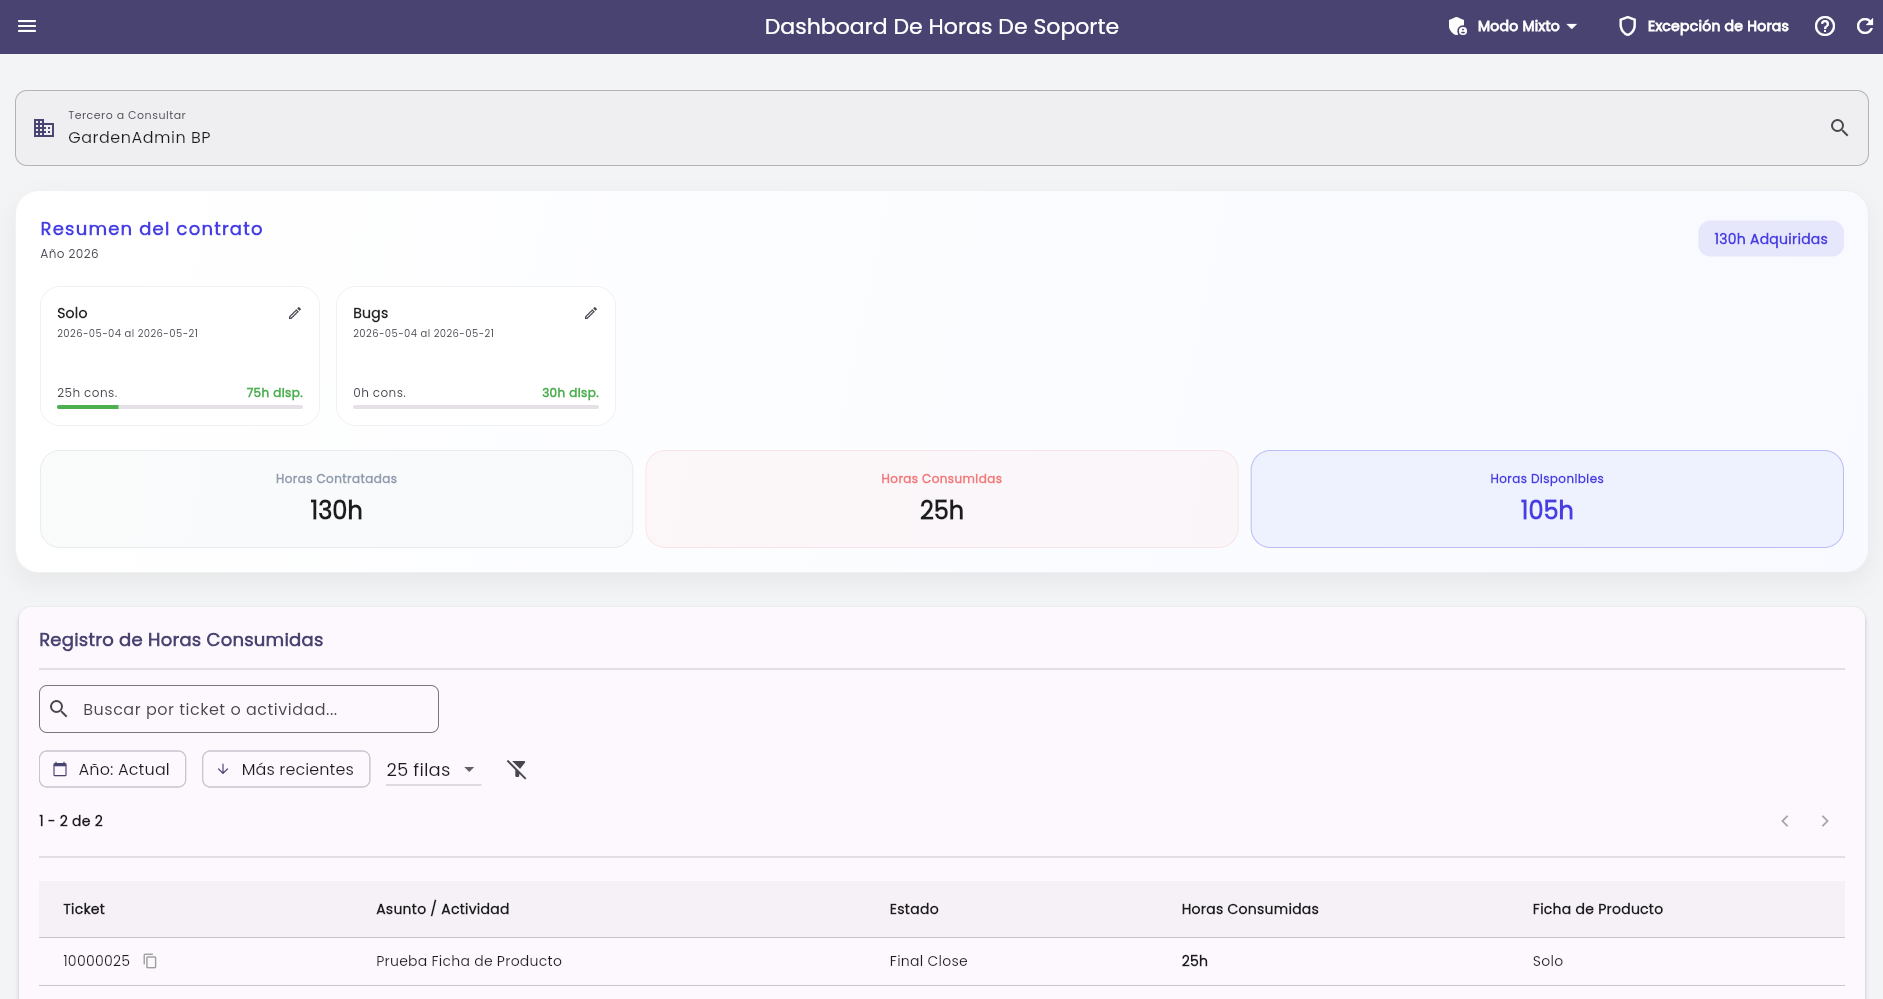Click the Solo card progress bar
Viewport: 1883px width, 999px height.
pos(180,407)
